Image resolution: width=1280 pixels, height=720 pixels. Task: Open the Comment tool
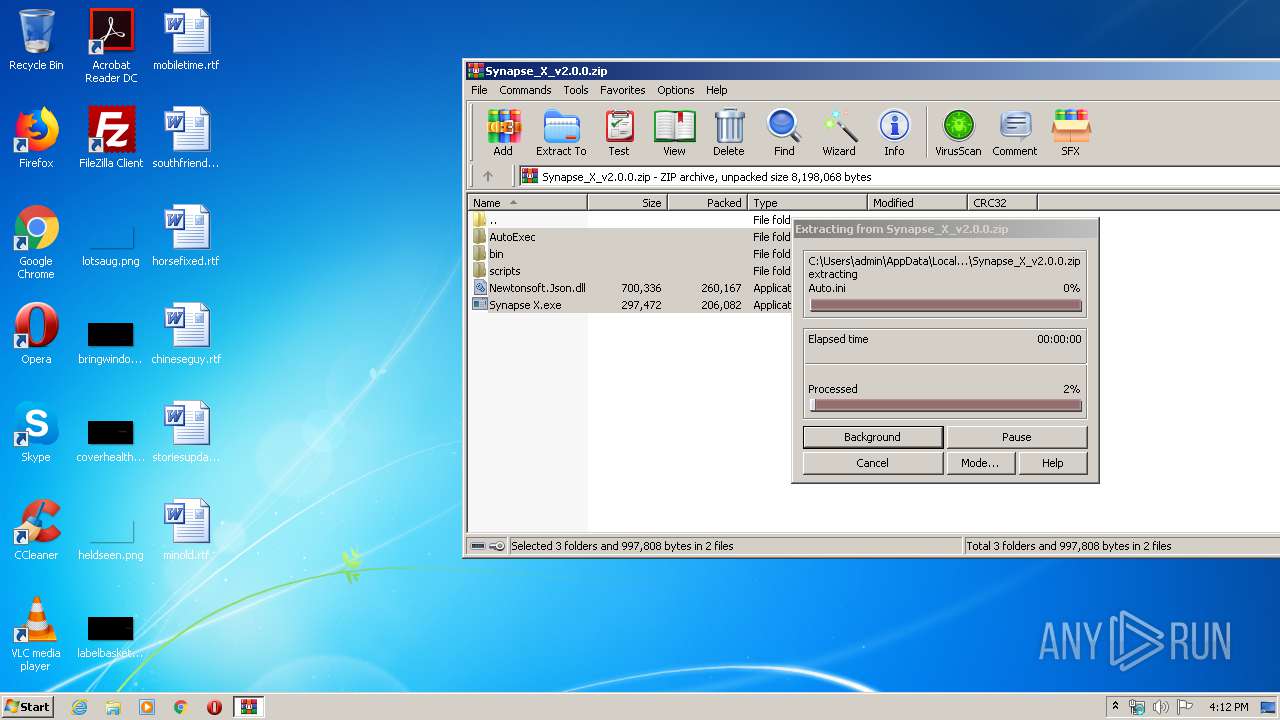(x=1015, y=134)
